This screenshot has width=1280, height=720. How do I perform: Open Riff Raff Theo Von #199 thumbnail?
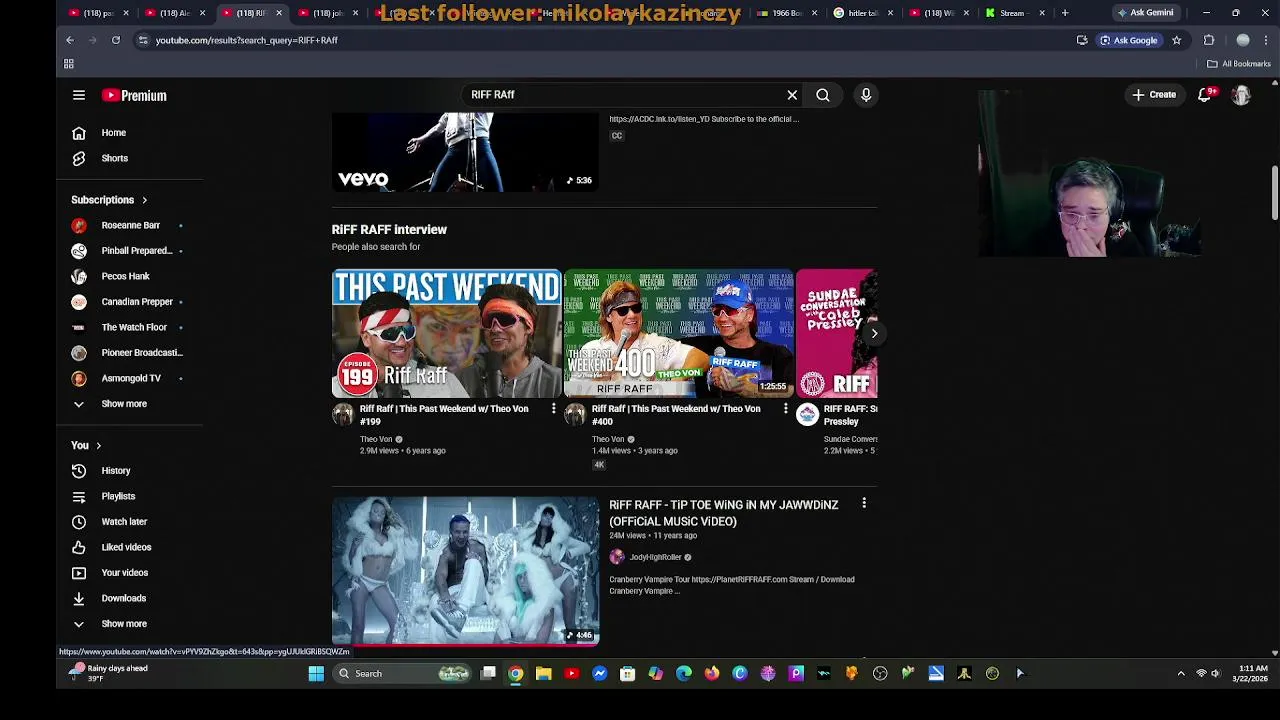click(447, 333)
